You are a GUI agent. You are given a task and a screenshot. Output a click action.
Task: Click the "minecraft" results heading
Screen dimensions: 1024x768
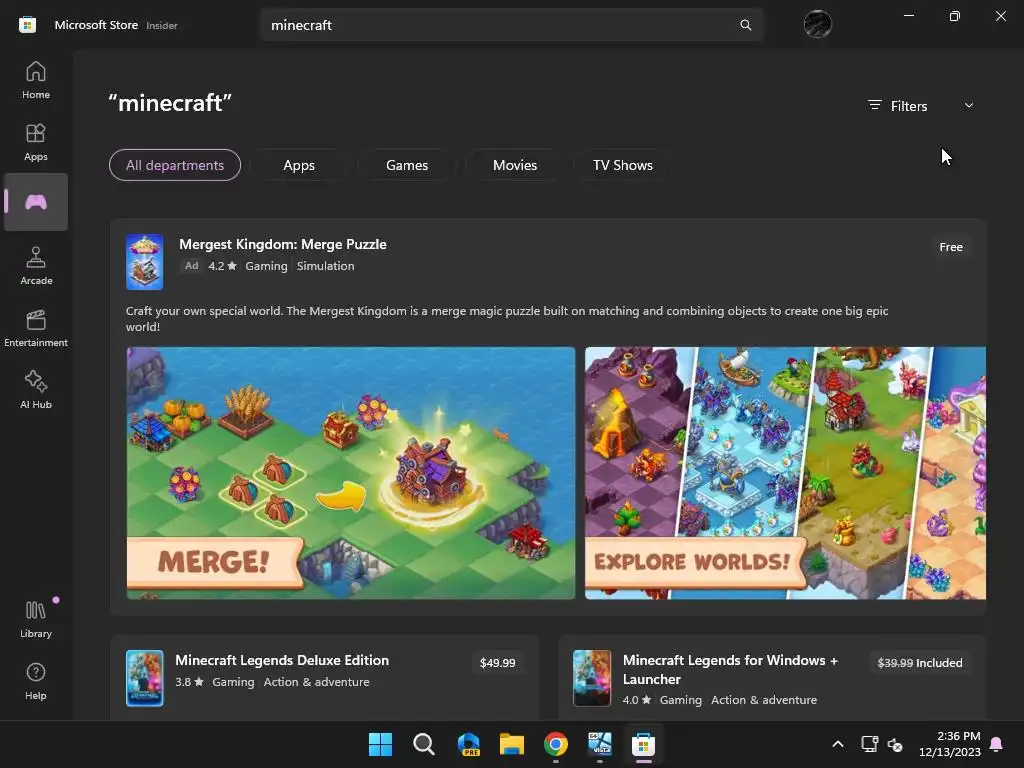(170, 103)
